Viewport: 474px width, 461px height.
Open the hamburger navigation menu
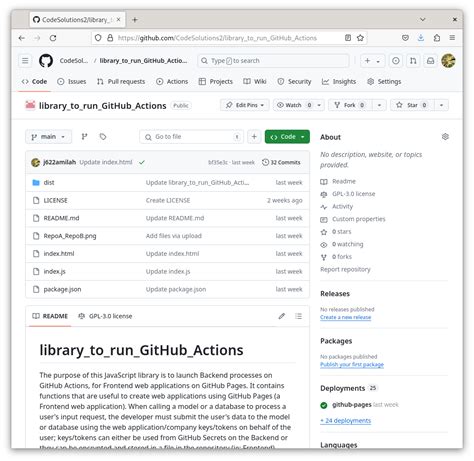(25, 61)
